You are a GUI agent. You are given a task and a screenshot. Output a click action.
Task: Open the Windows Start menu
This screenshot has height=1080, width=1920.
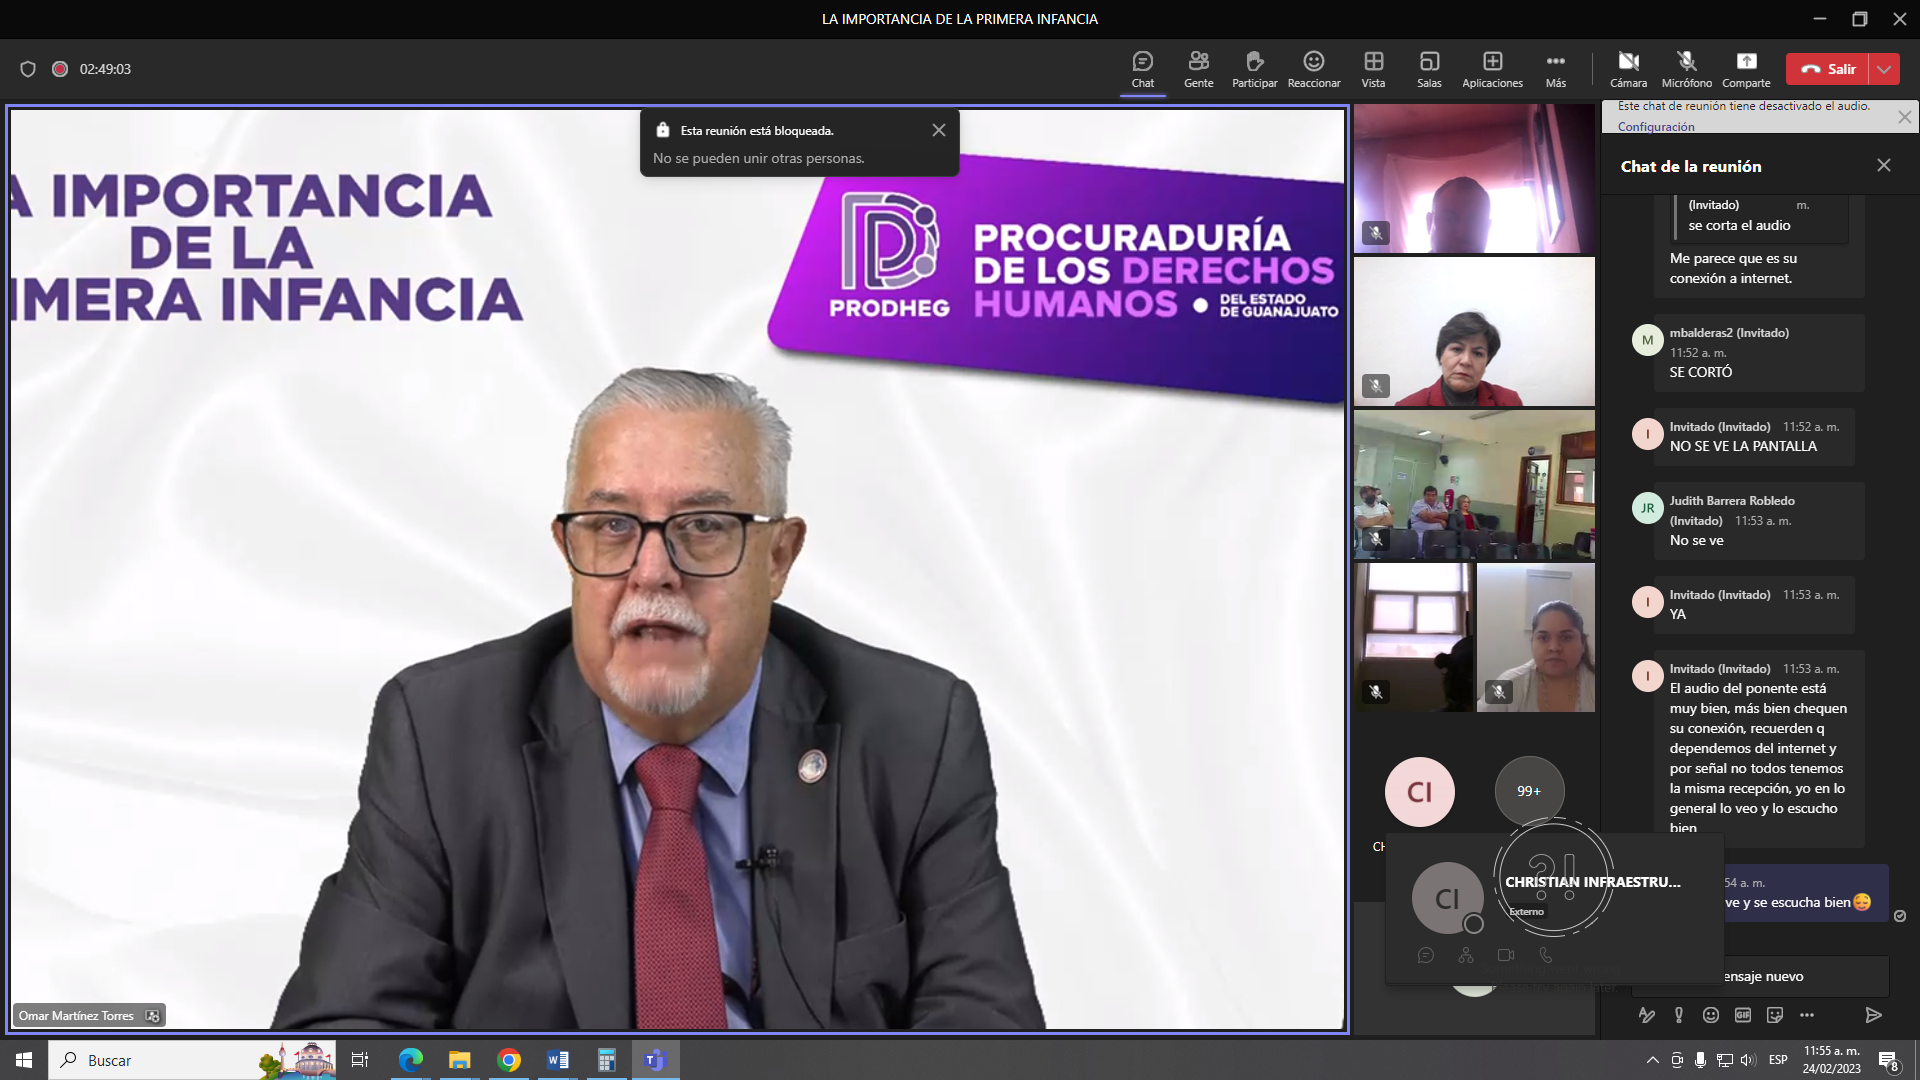(x=24, y=1060)
